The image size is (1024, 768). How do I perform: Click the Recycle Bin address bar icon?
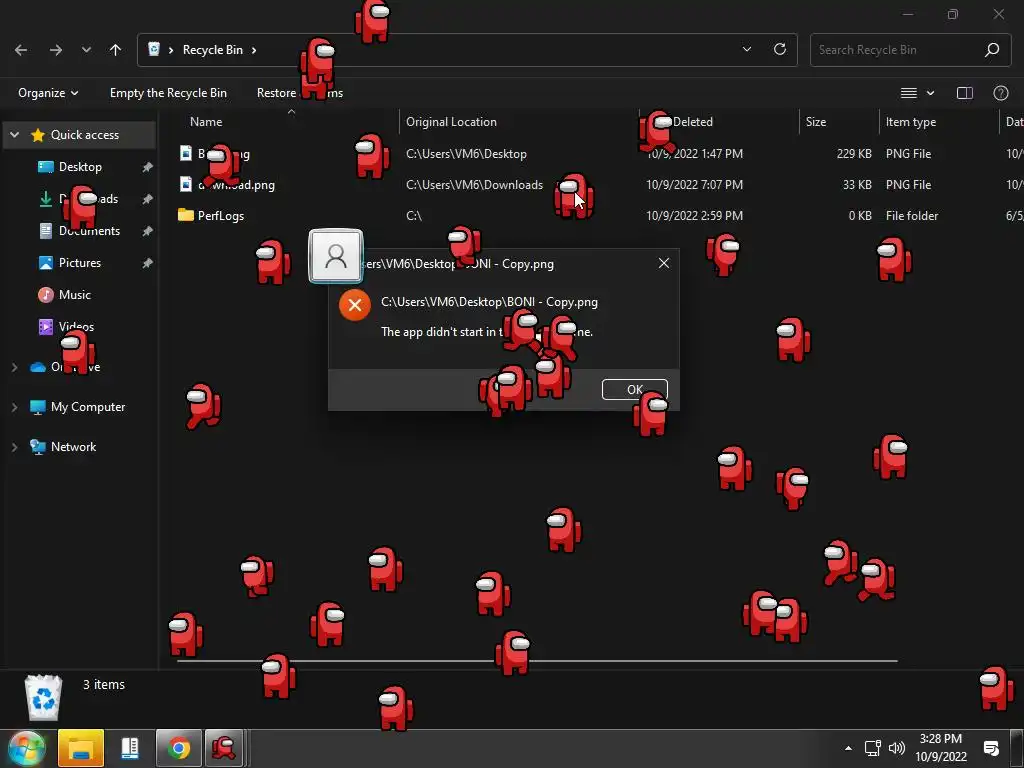tap(154, 49)
